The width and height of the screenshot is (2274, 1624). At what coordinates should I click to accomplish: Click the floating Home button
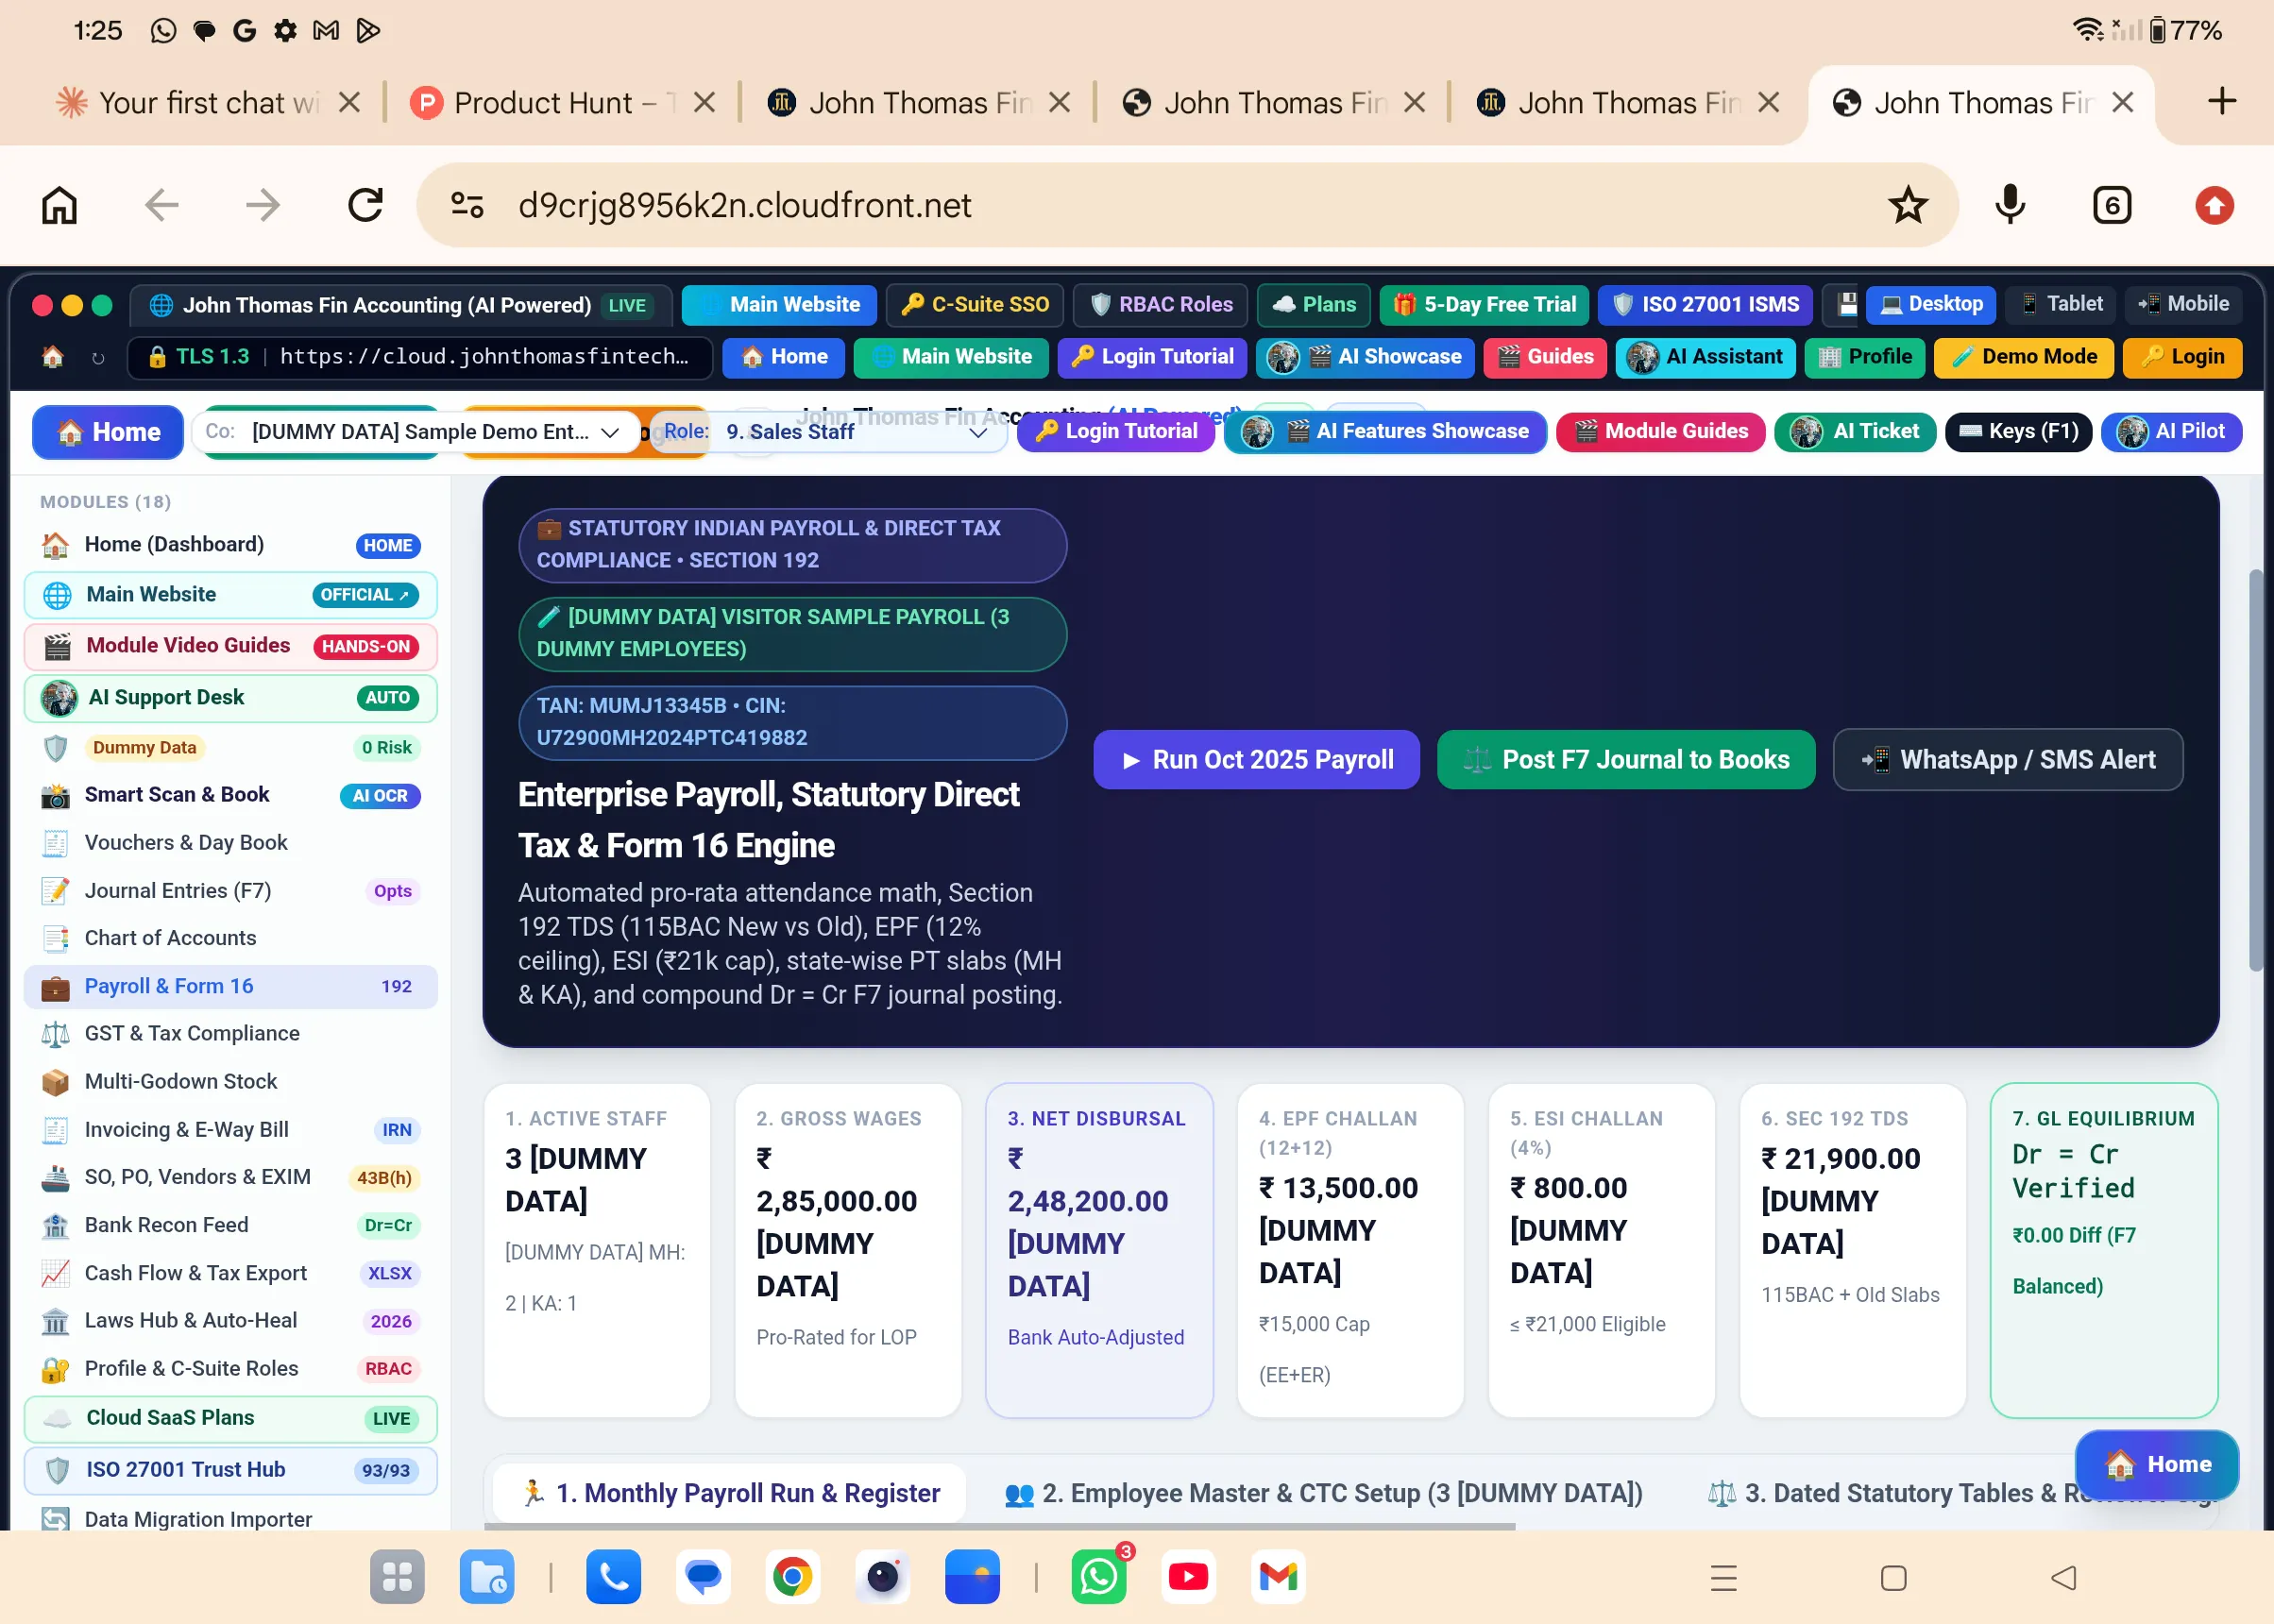point(2157,1465)
